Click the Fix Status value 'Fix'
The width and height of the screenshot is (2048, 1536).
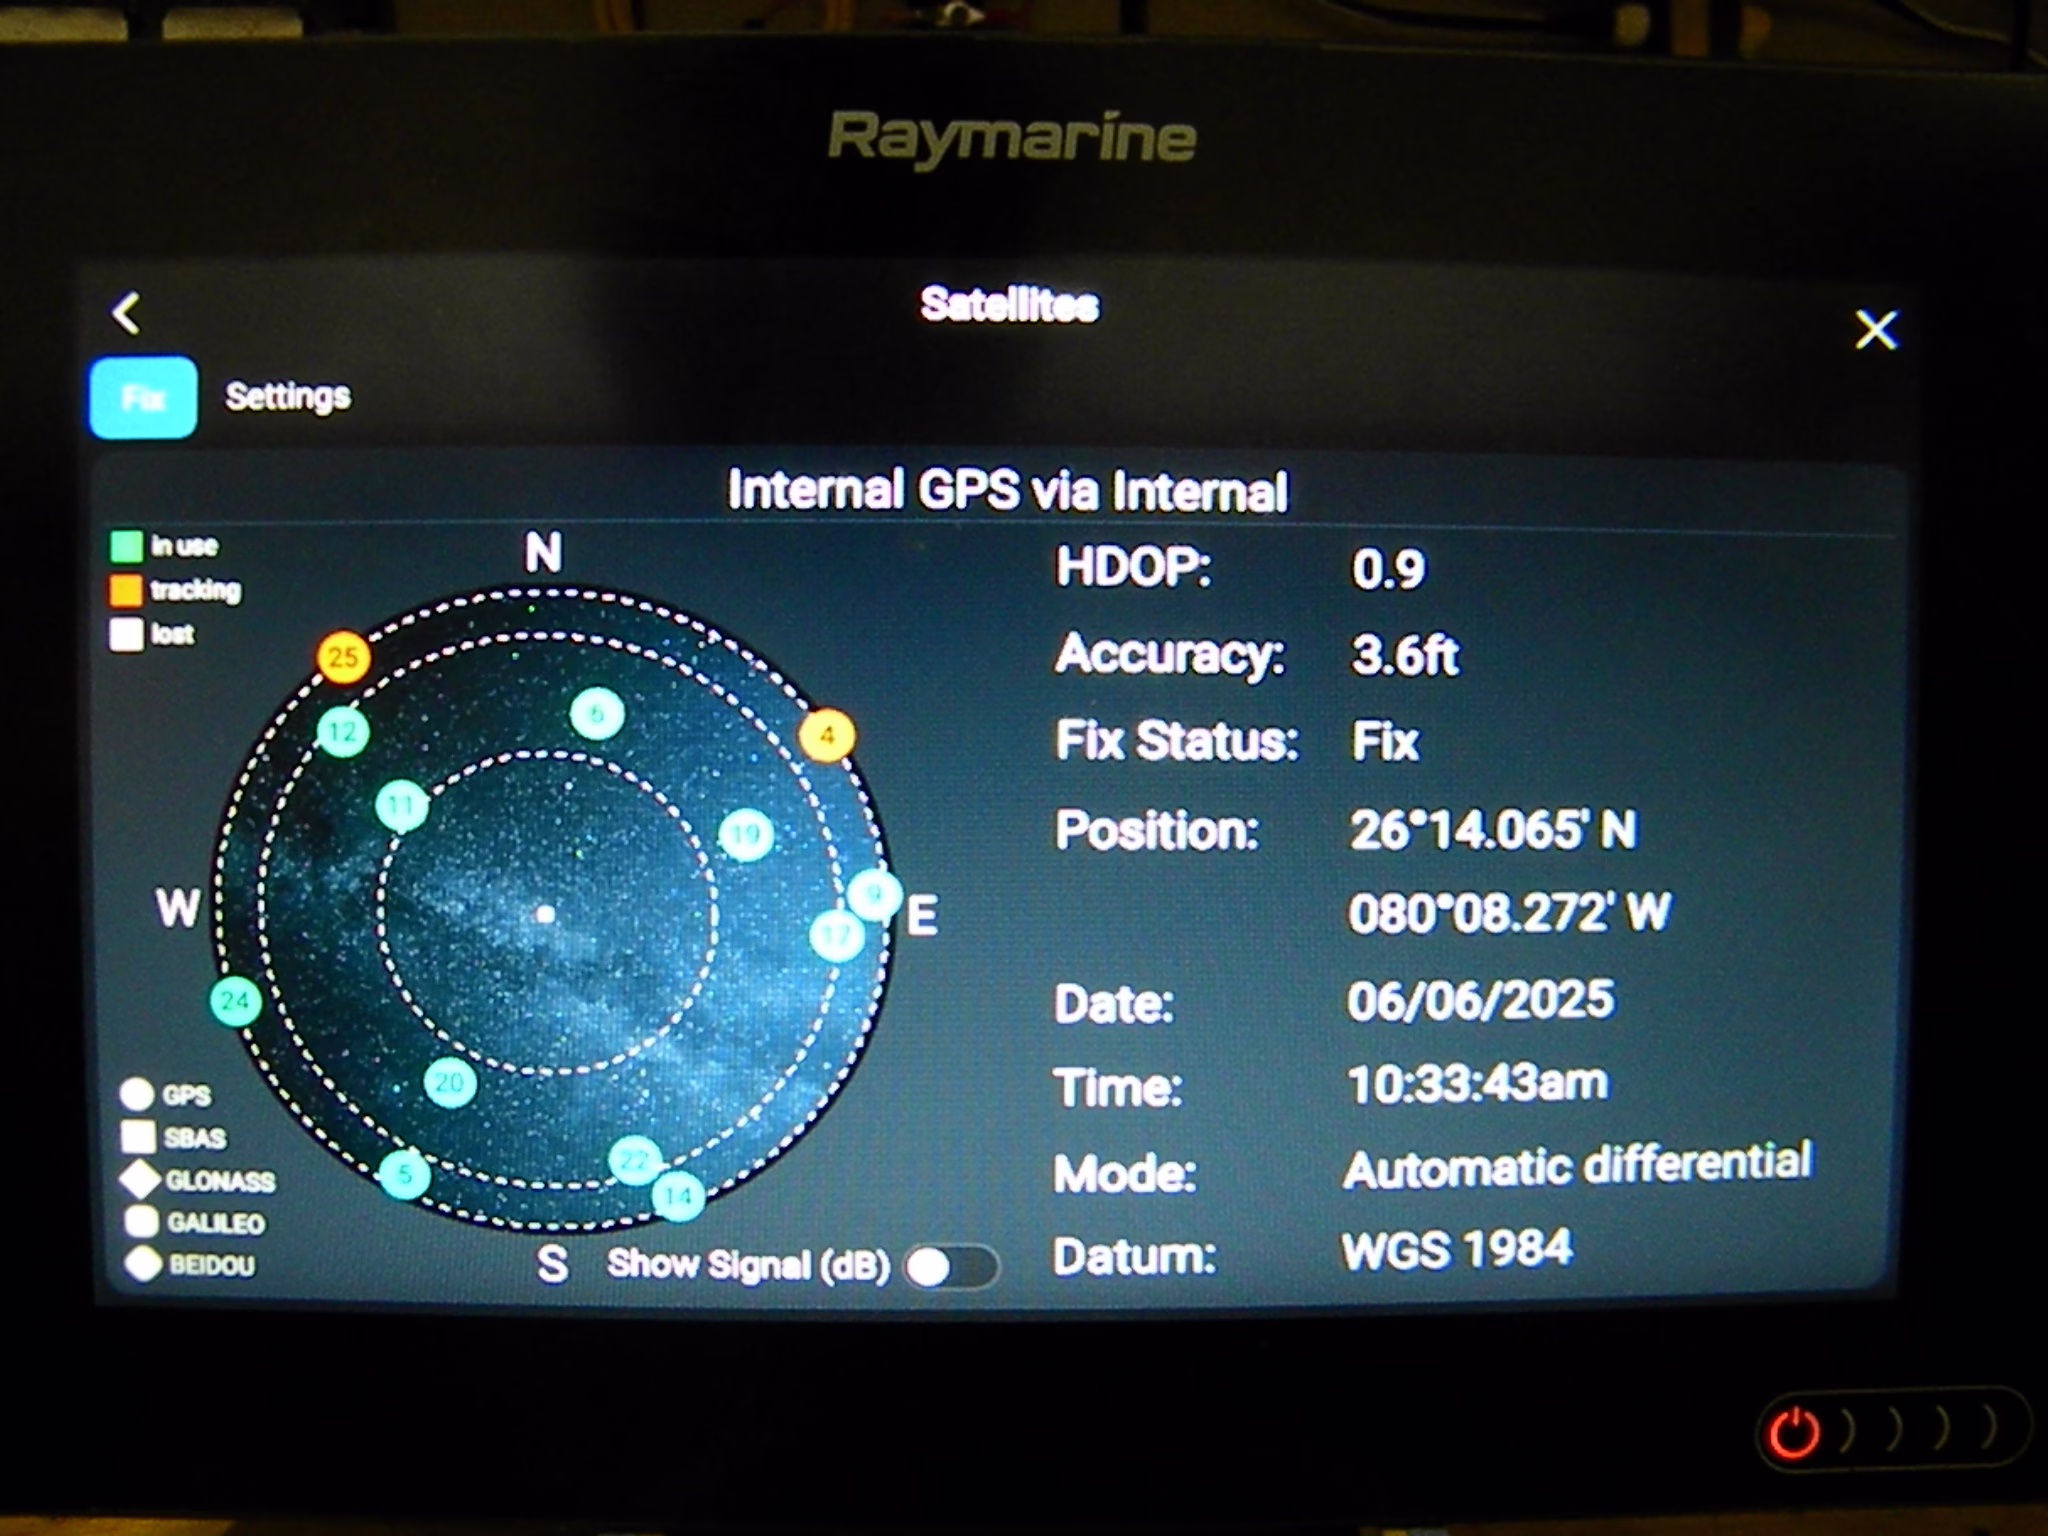click(1385, 742)
